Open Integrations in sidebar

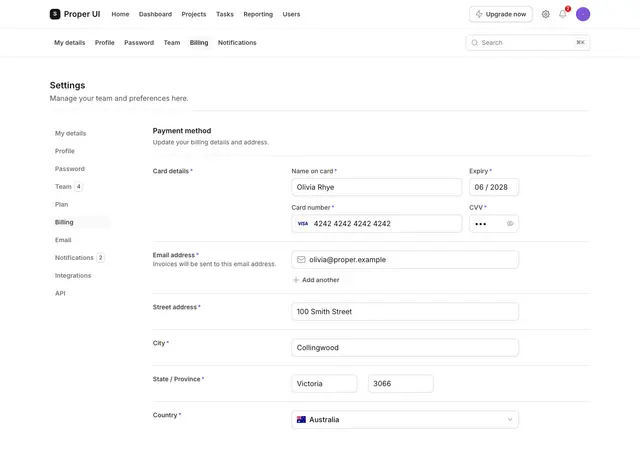tap(73, 275)
